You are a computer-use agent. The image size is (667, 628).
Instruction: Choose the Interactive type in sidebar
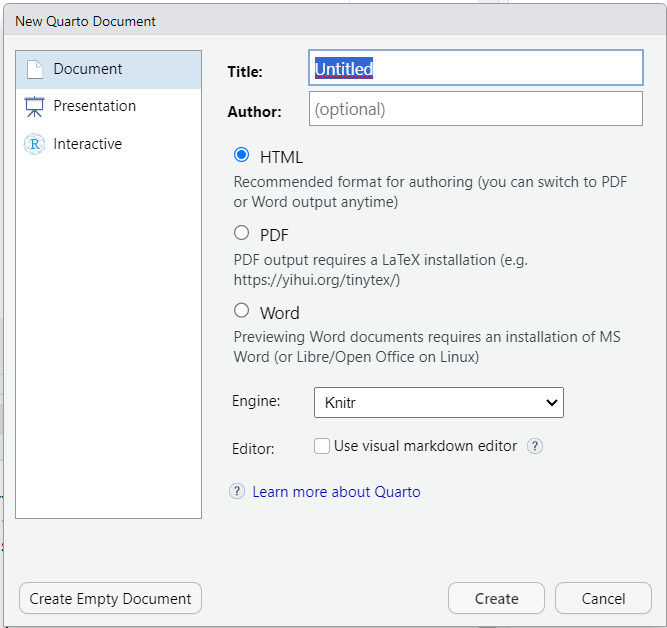pos(108,144)
